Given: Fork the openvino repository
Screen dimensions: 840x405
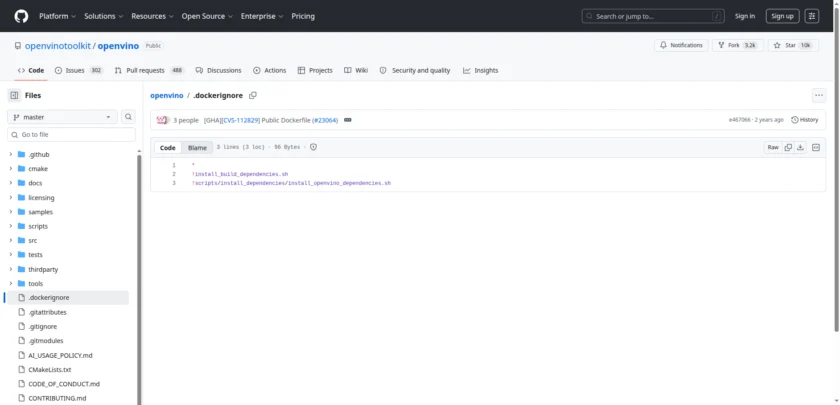Looking at the screenshot, I should (x=738, y=46).
